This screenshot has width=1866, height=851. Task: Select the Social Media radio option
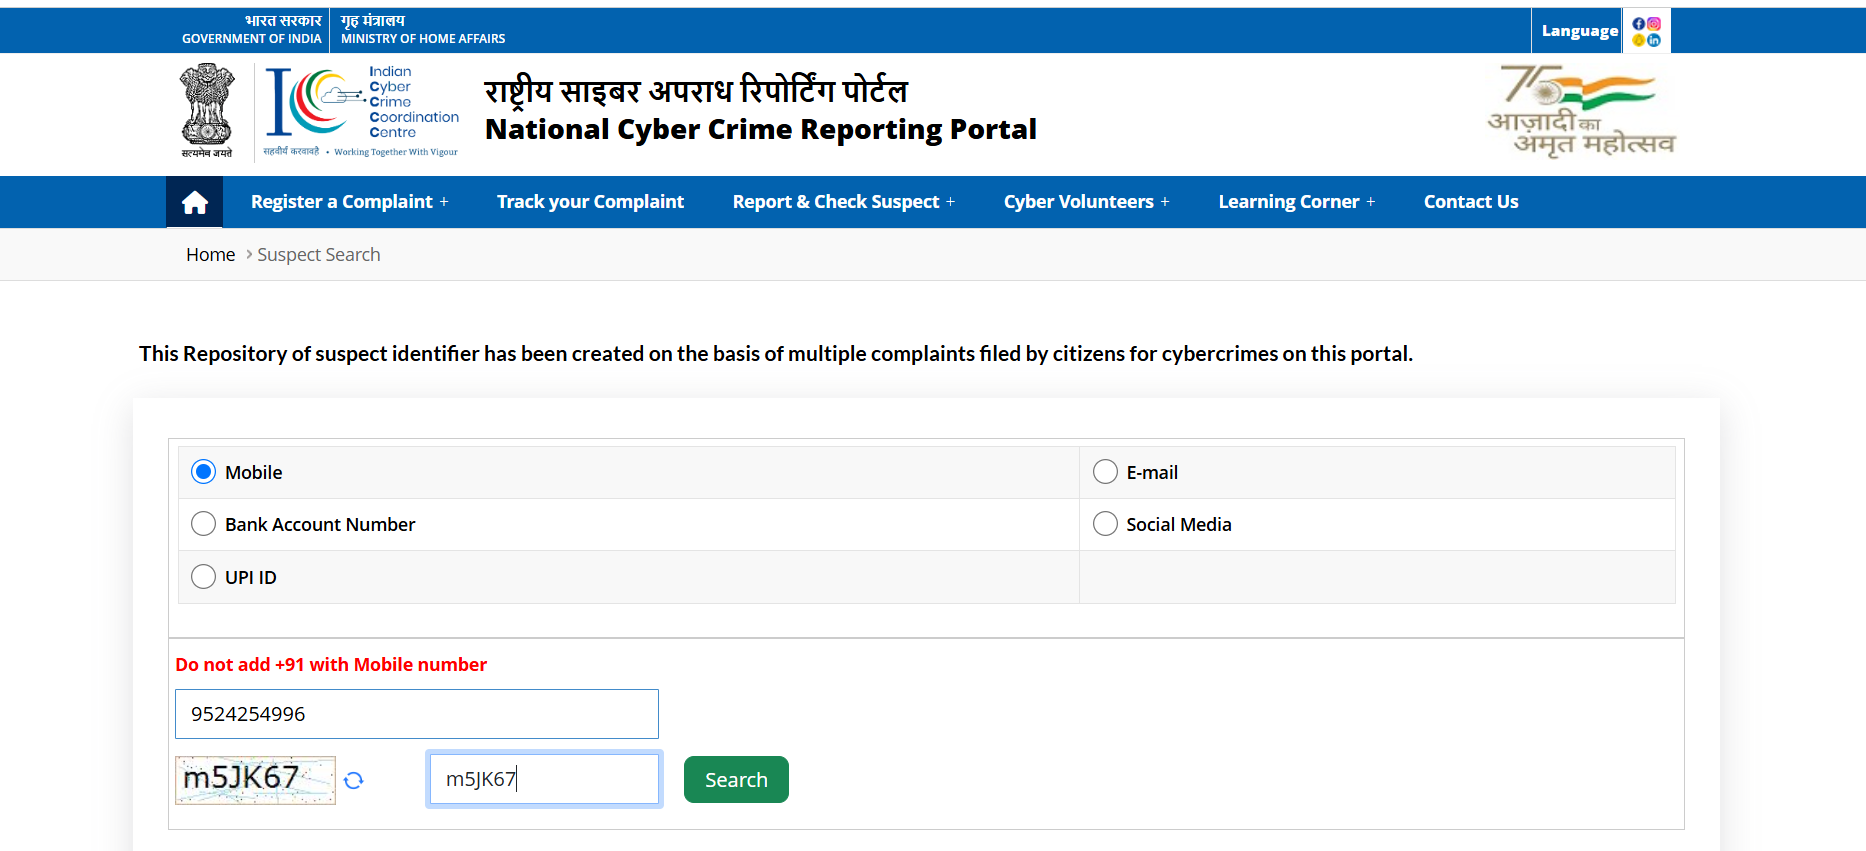click(1105, 524)
